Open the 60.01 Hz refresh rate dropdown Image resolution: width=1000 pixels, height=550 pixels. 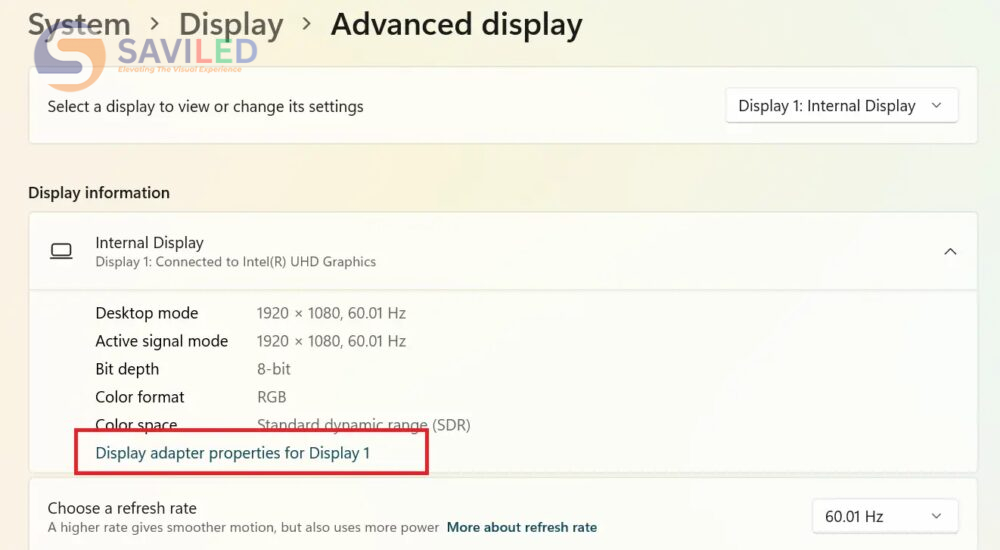pyautogui.click(x=885, y=516)
